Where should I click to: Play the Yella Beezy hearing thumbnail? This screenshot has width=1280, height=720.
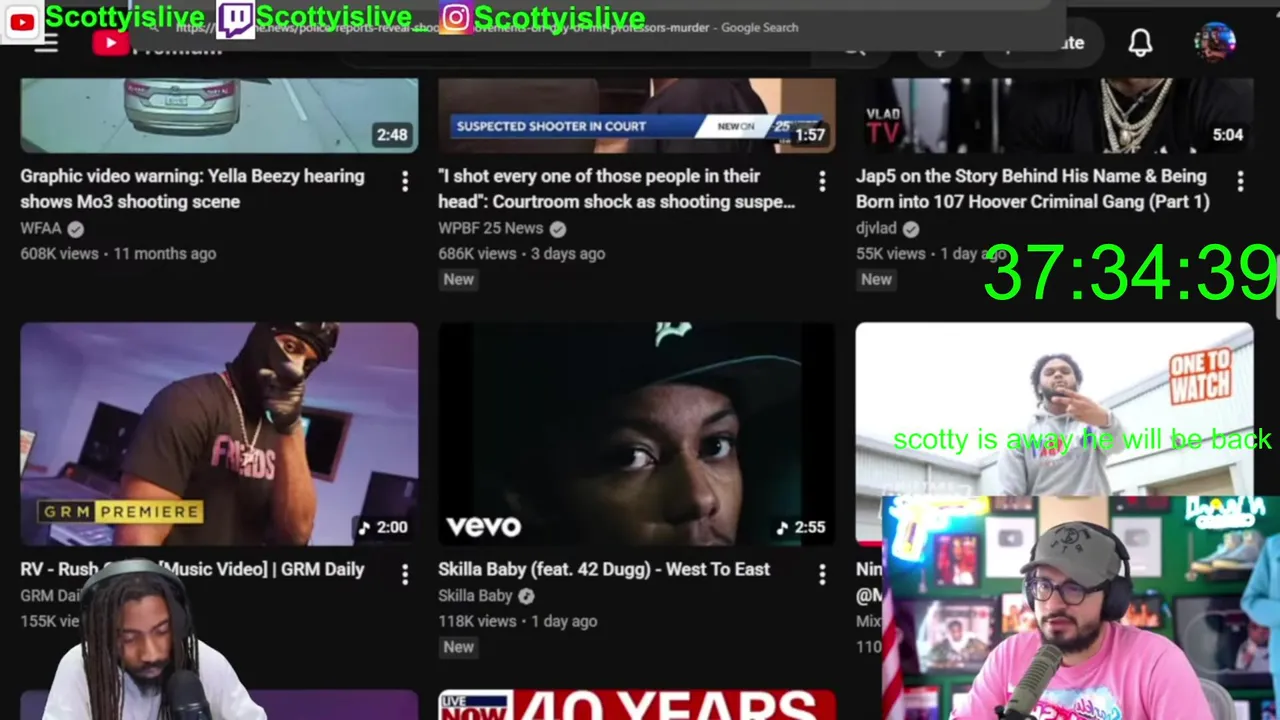click(219, 115)
